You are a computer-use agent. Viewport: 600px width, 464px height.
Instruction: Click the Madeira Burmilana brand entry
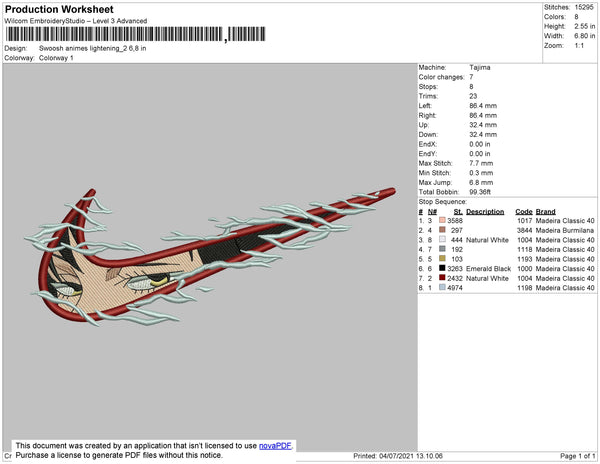[x=565, y=230]
